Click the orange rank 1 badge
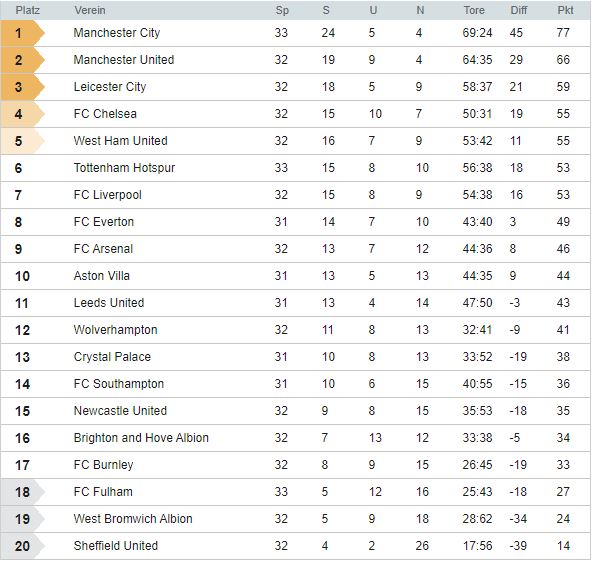This screenshot has width=592, height=562. [x=23, y=33]
